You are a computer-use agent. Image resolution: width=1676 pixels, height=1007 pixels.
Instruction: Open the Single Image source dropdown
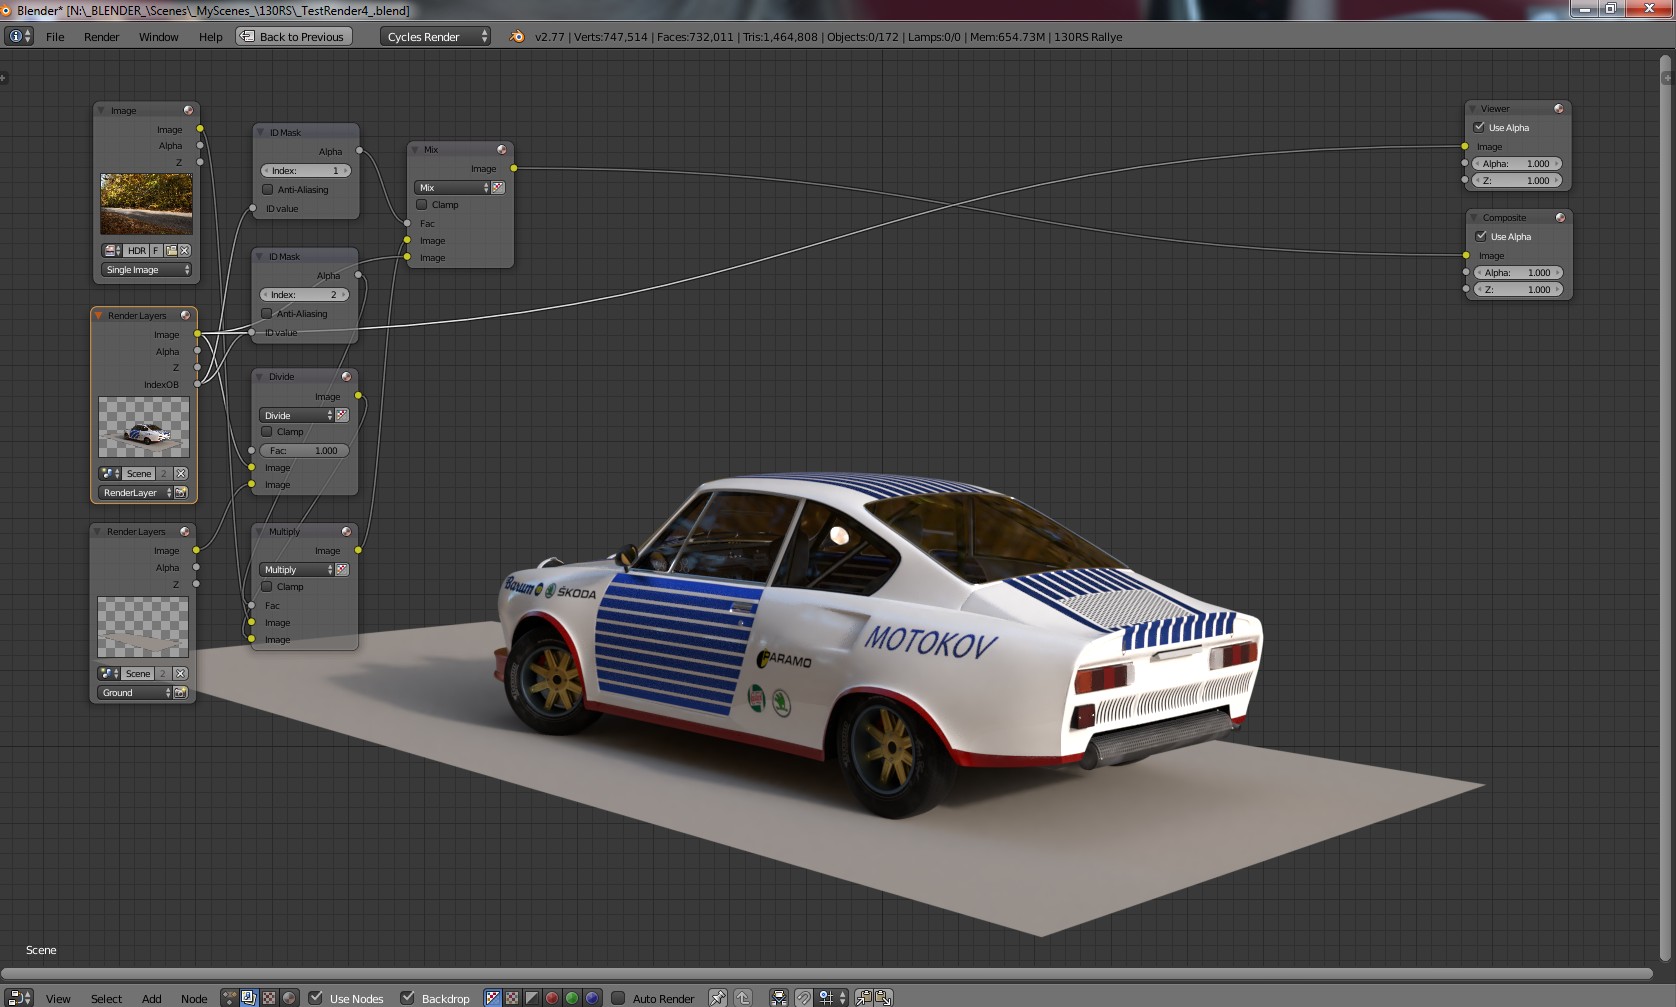[146, 270]
